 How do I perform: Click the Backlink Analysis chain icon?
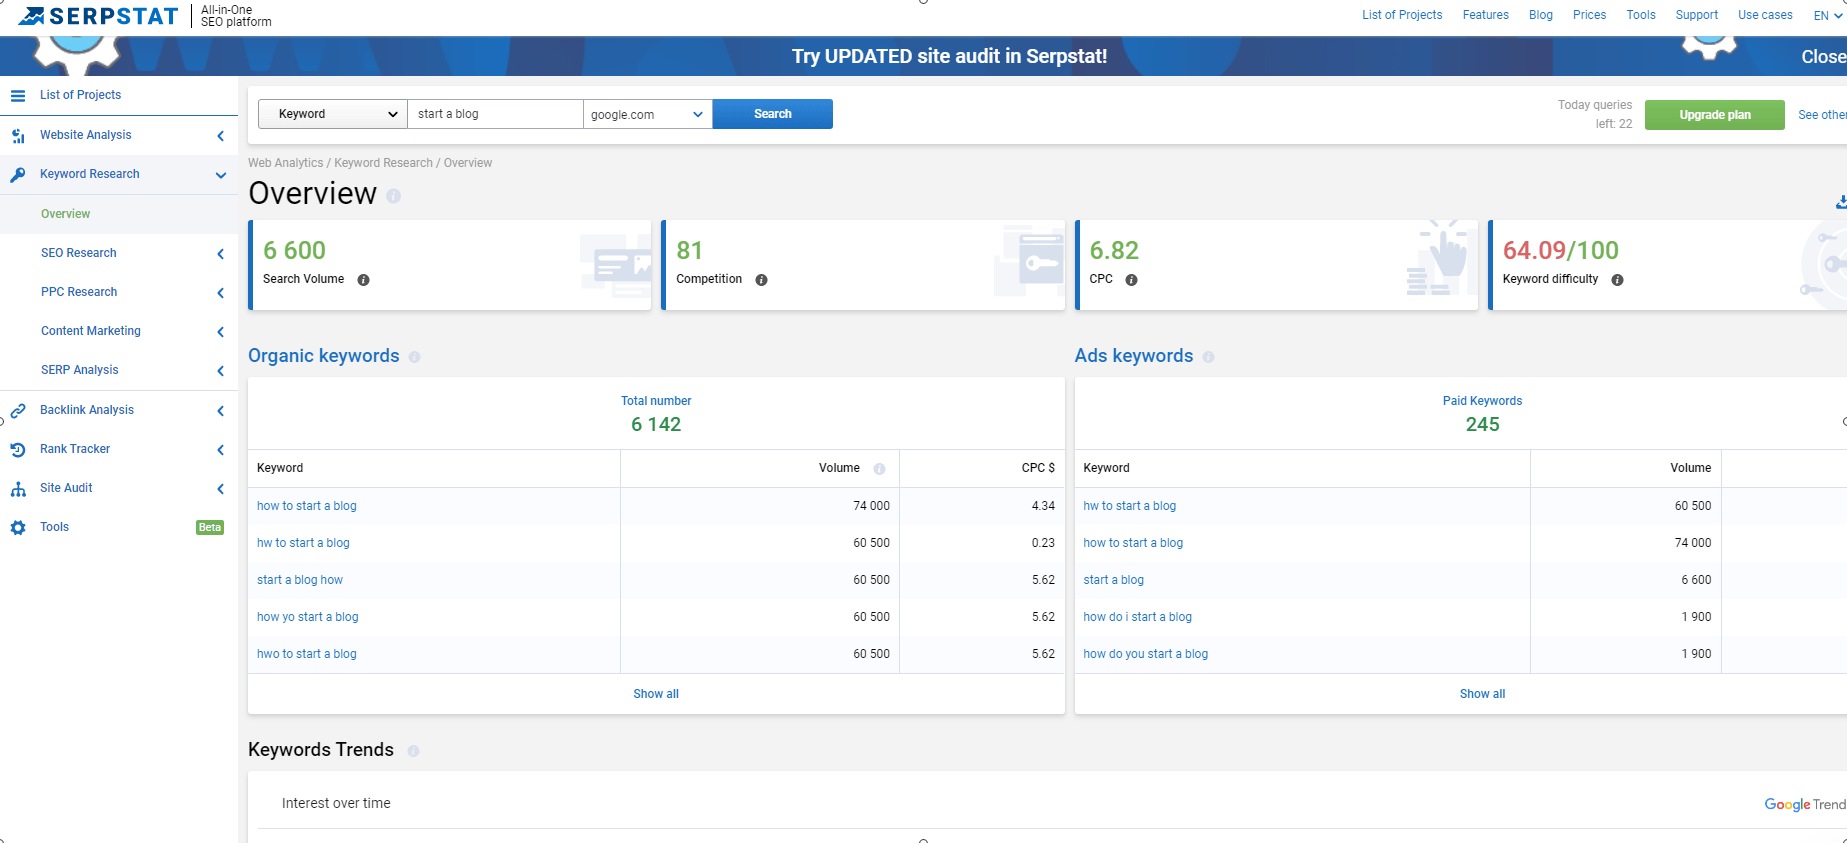pos(18,411)
